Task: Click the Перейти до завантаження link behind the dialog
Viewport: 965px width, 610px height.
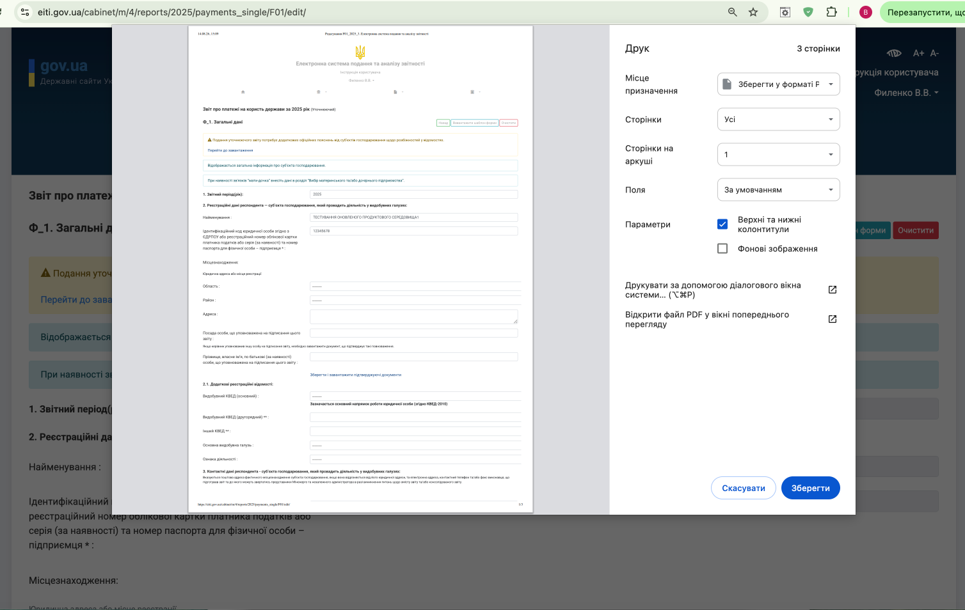Action: [x=76, y=300]
